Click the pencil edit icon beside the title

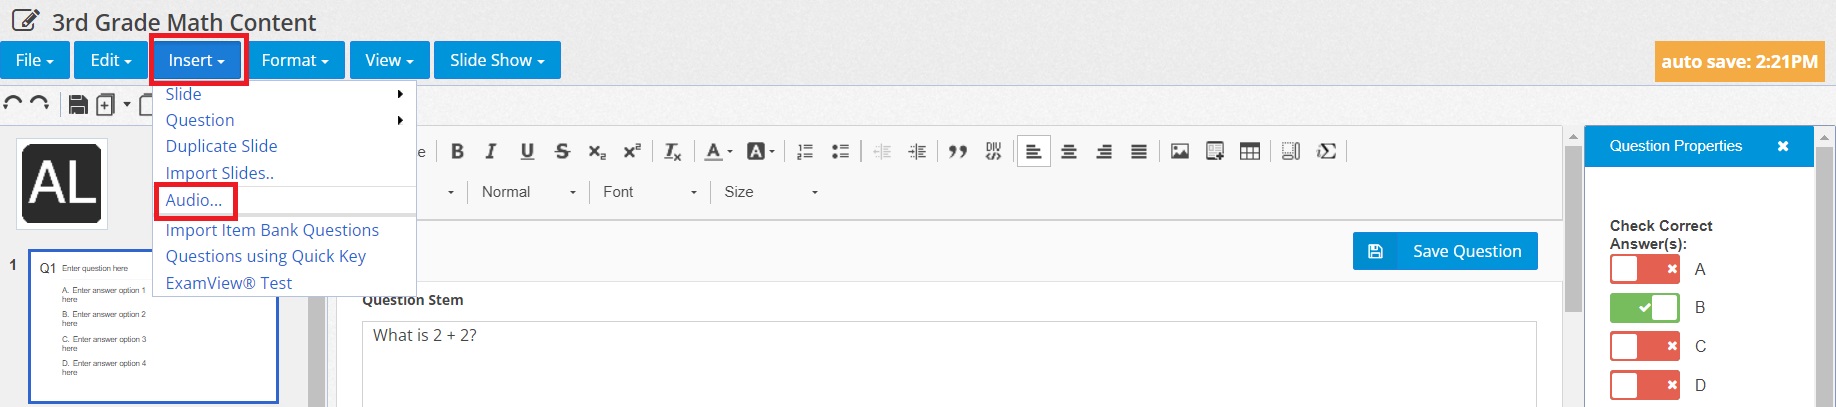[25, 20]
